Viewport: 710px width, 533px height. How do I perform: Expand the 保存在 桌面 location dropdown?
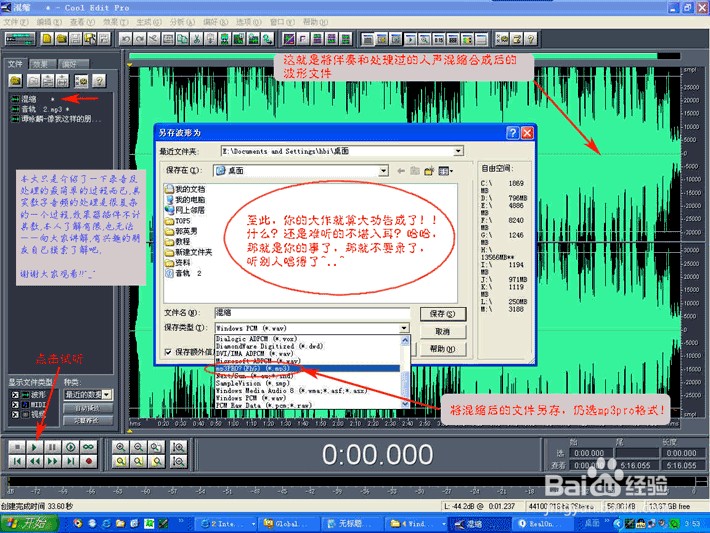pyautogui.click(x=384, y=171)
